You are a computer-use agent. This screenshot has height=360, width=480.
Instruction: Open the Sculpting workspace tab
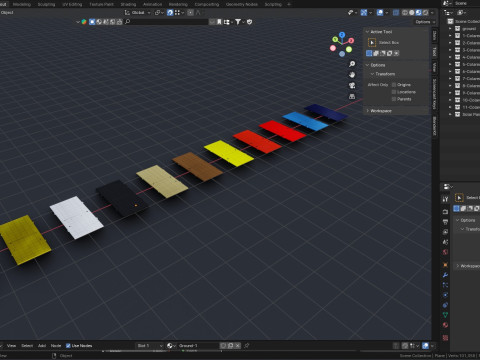(46, 4)
